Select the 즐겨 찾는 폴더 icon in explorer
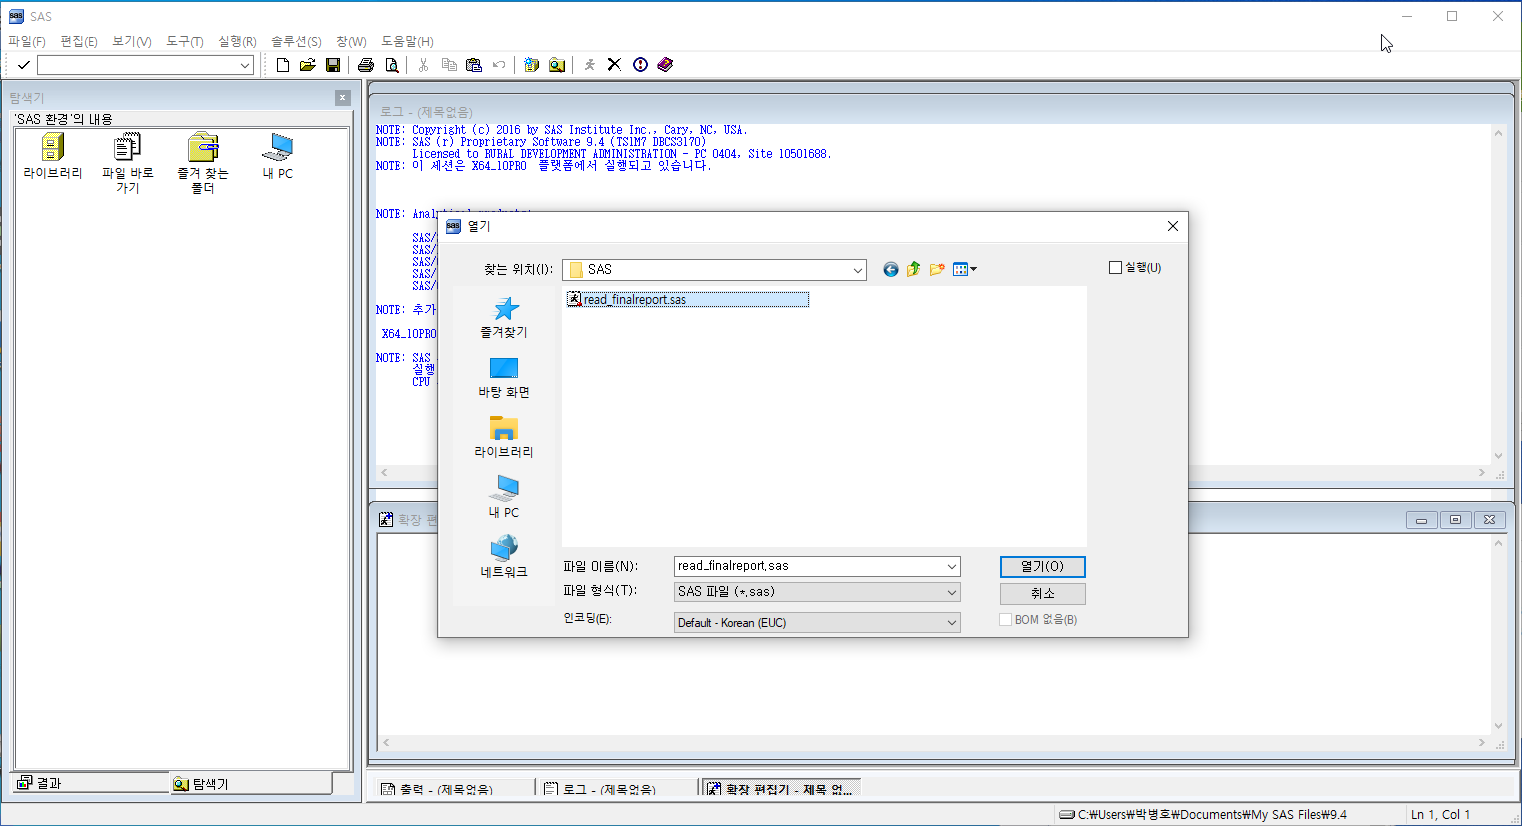 203,164
